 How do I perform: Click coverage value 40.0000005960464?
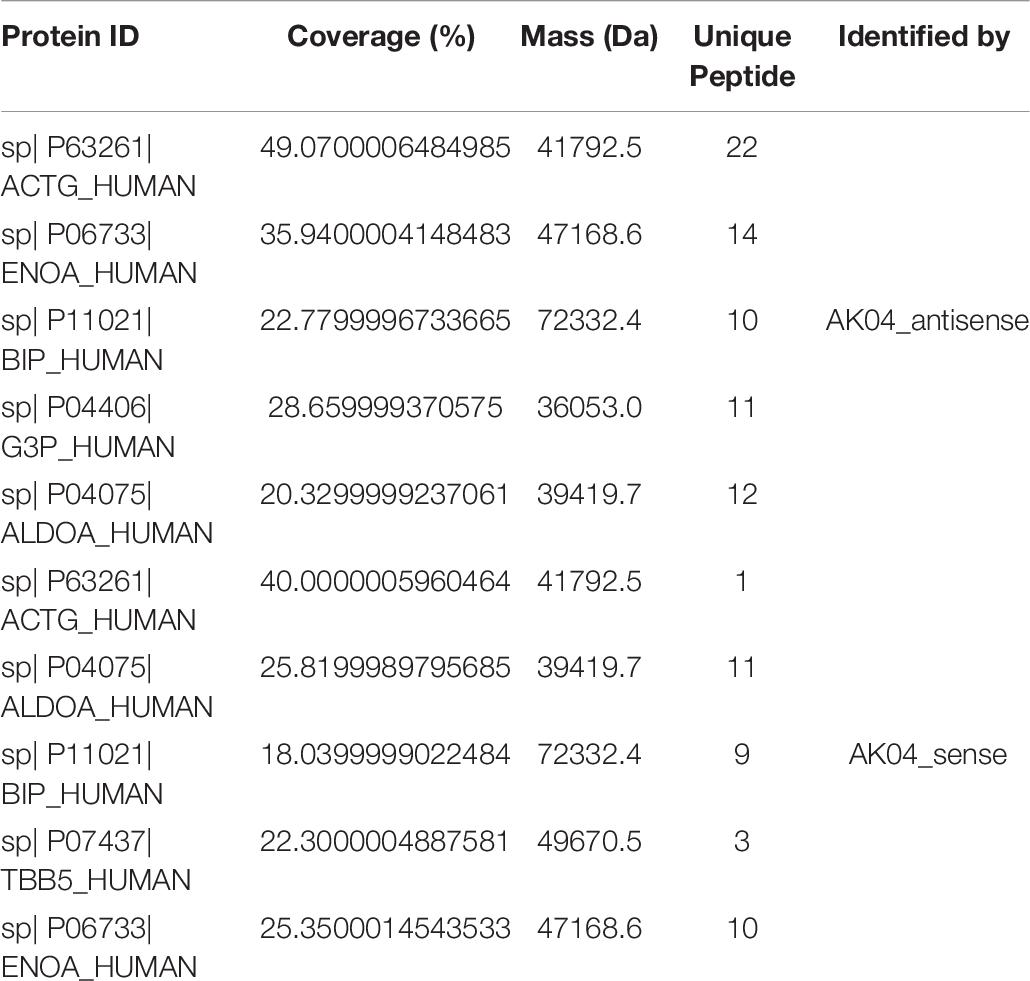[385, 581]
